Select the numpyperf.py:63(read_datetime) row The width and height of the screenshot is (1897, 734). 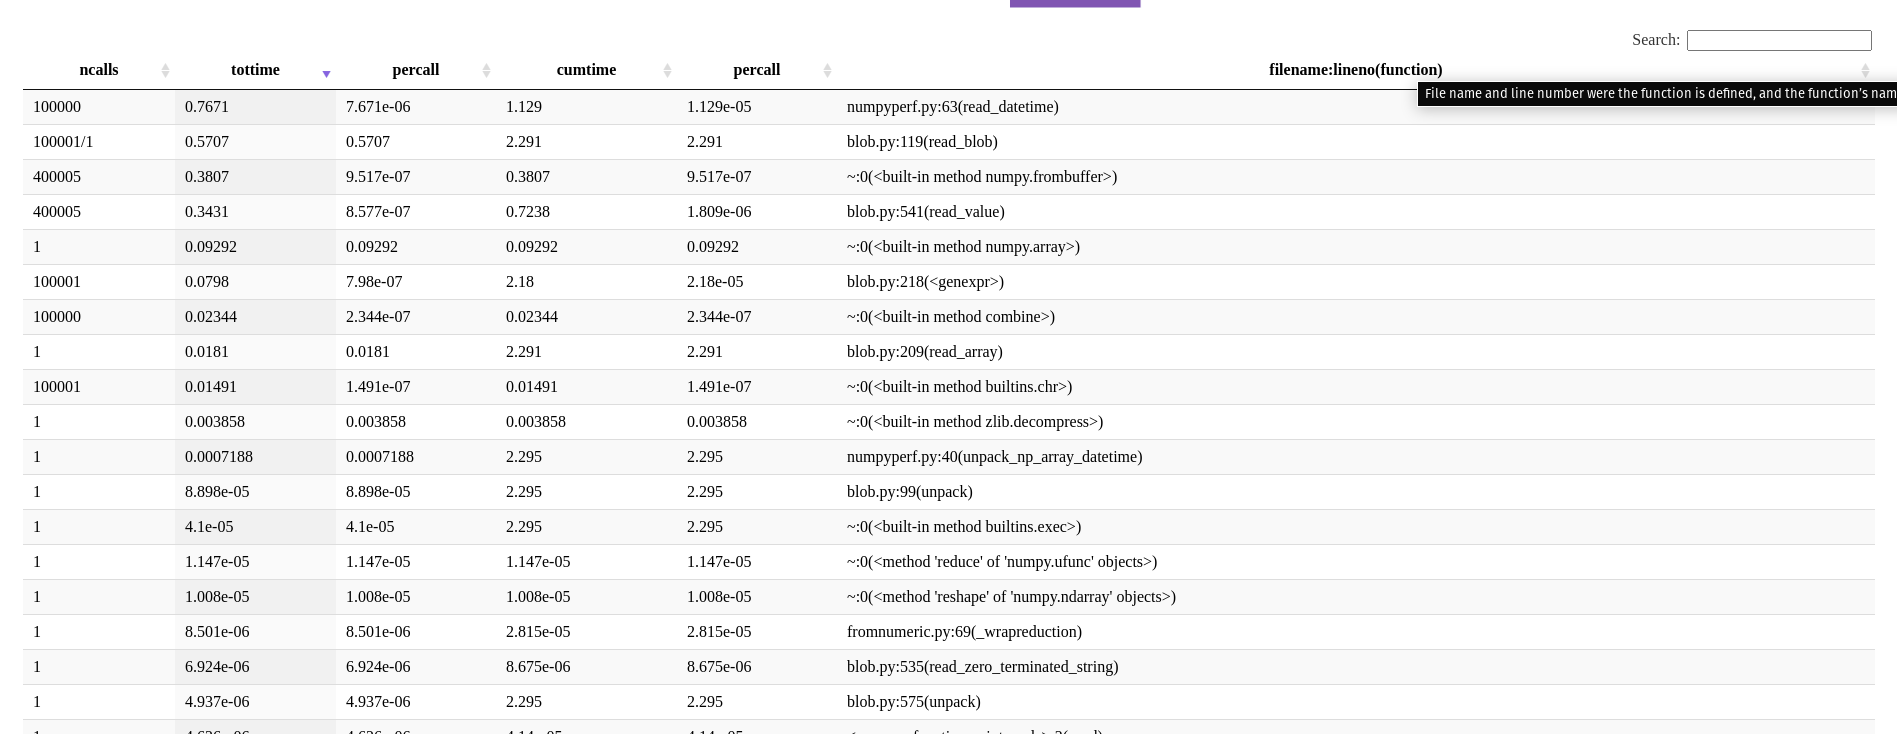pyautogui.click(x=949, y=107)
